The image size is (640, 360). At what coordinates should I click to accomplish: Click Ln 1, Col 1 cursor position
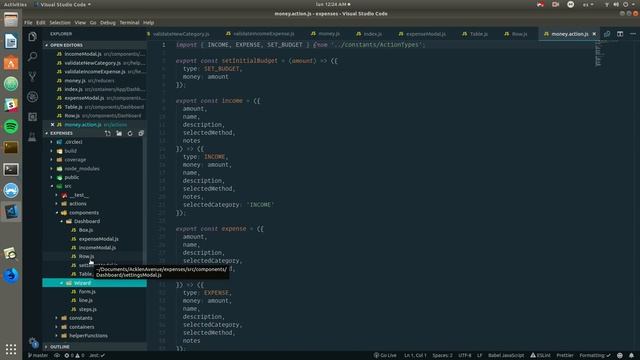coord(415,356)
